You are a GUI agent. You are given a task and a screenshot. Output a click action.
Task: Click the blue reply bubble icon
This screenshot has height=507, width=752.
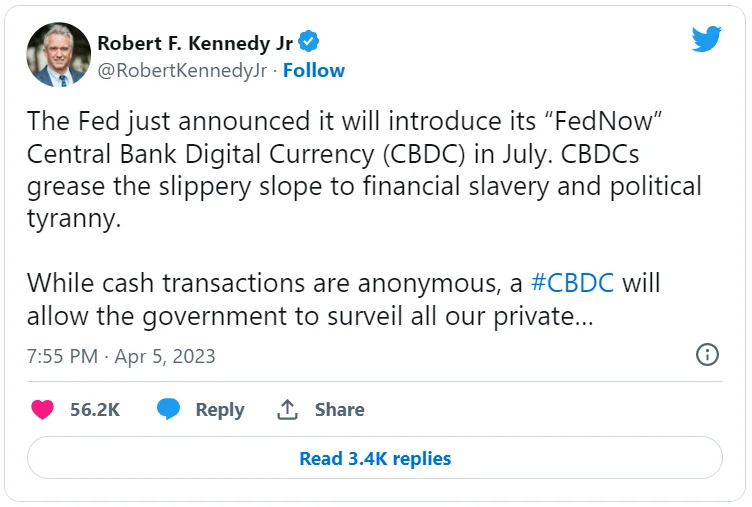pyautogui.click(x=169, y=409)
